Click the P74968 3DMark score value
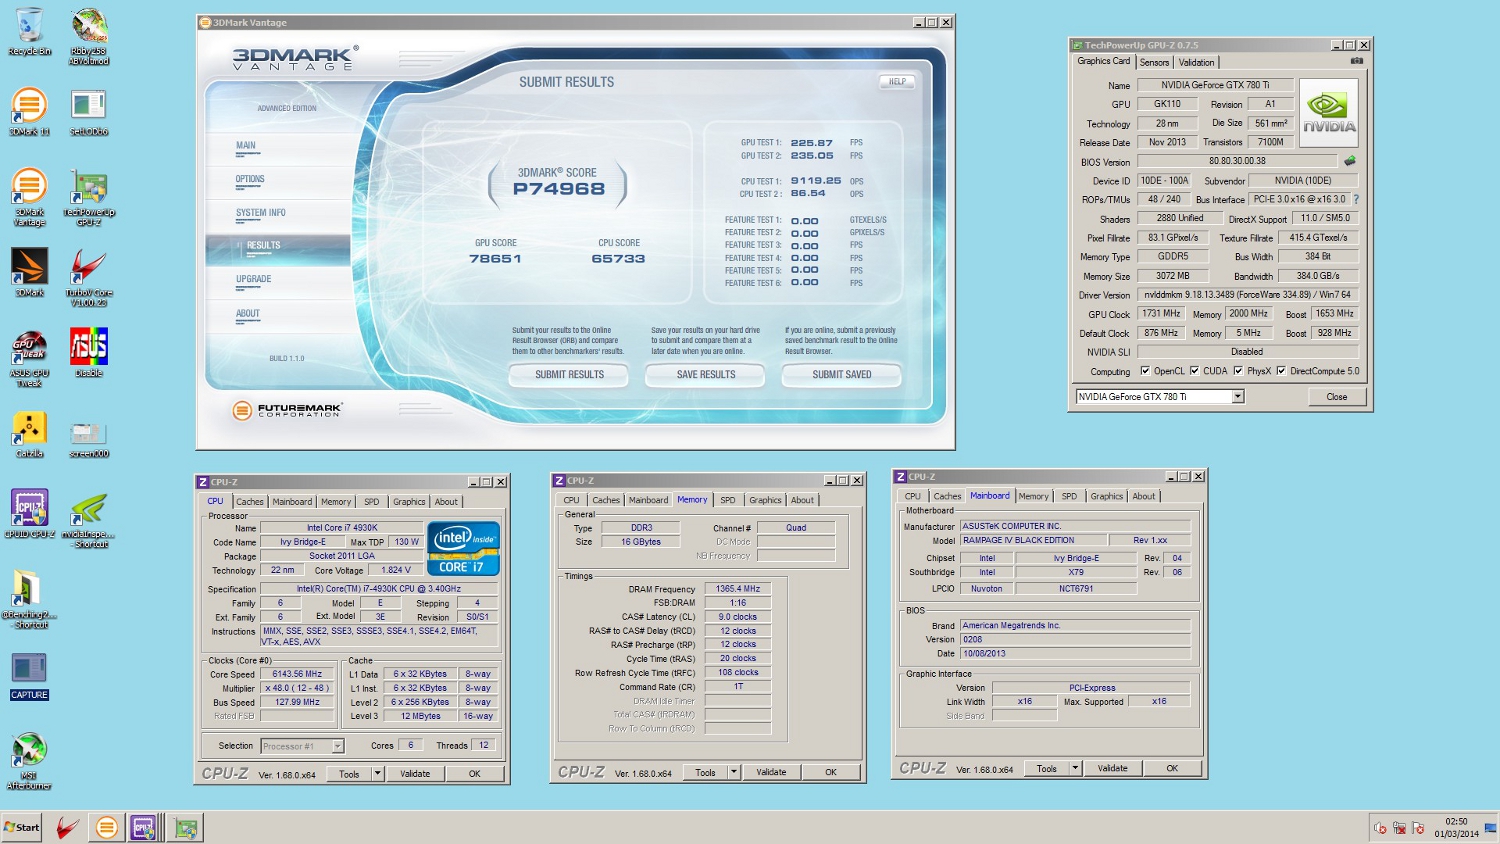Image resolution: width=1500 pixels, height=844 pixels. (559, 189)
